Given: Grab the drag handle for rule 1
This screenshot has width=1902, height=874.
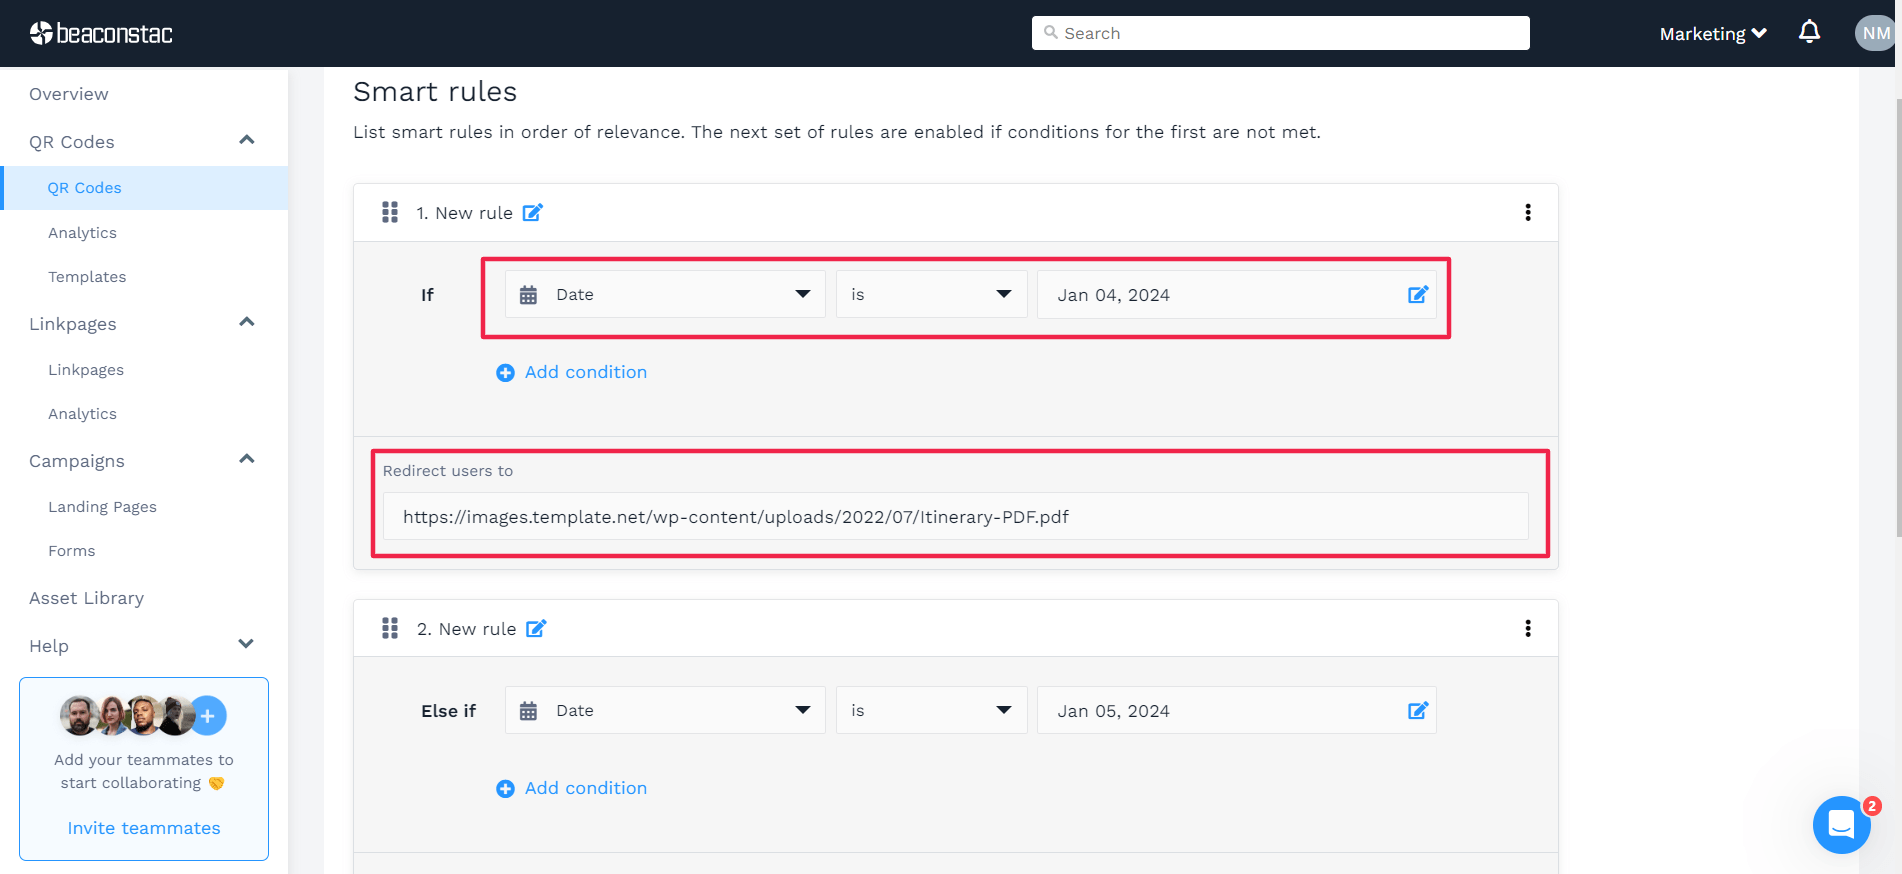Looking at the screenshot, I should click(390, 212).
